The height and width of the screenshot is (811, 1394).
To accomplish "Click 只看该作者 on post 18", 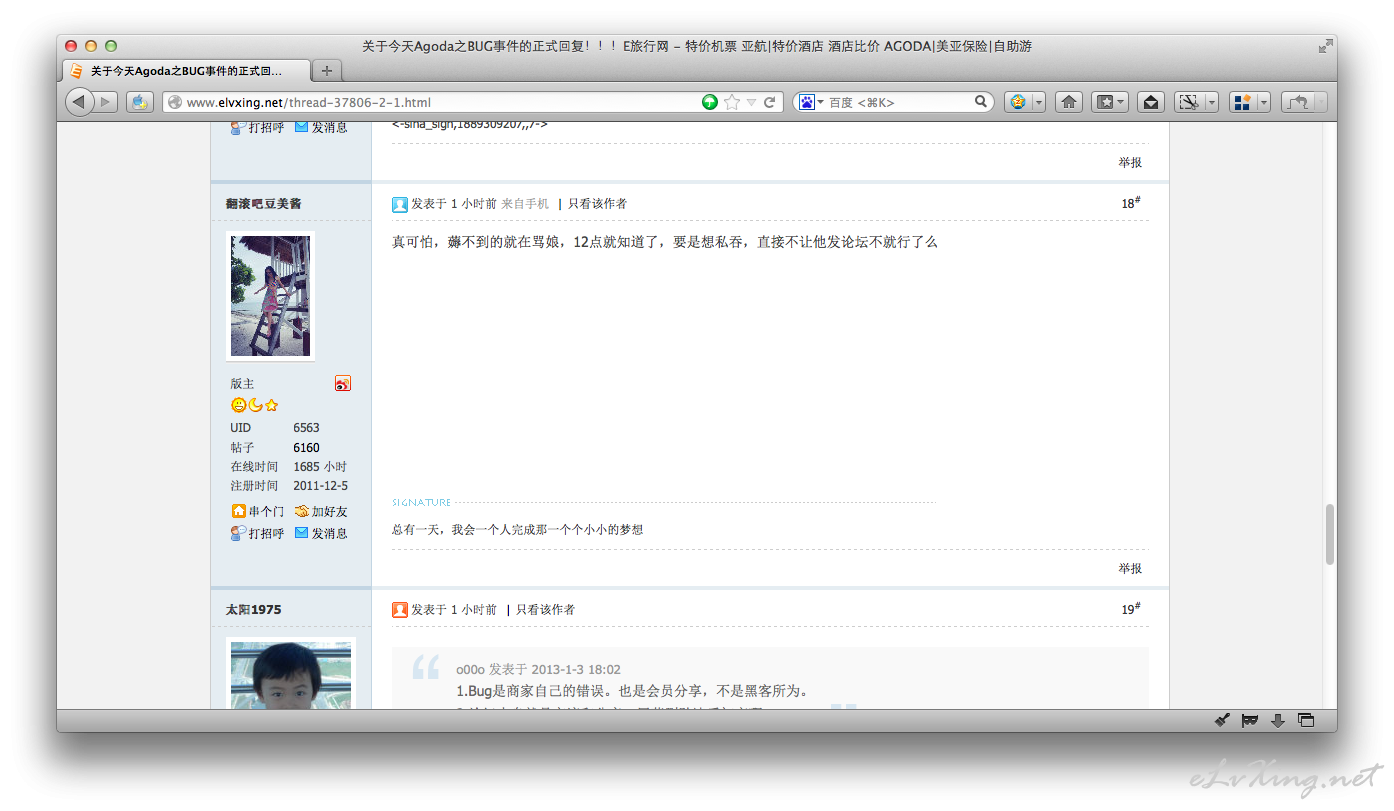I will point(597,204).
